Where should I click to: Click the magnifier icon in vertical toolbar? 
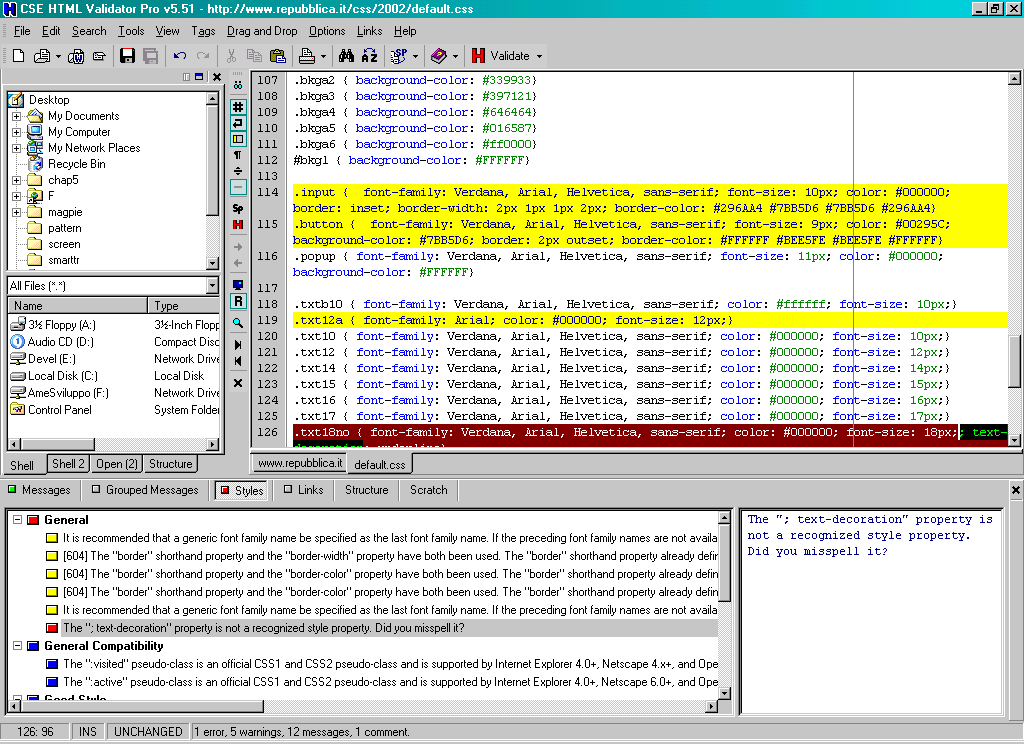click(x=238, y=323)
